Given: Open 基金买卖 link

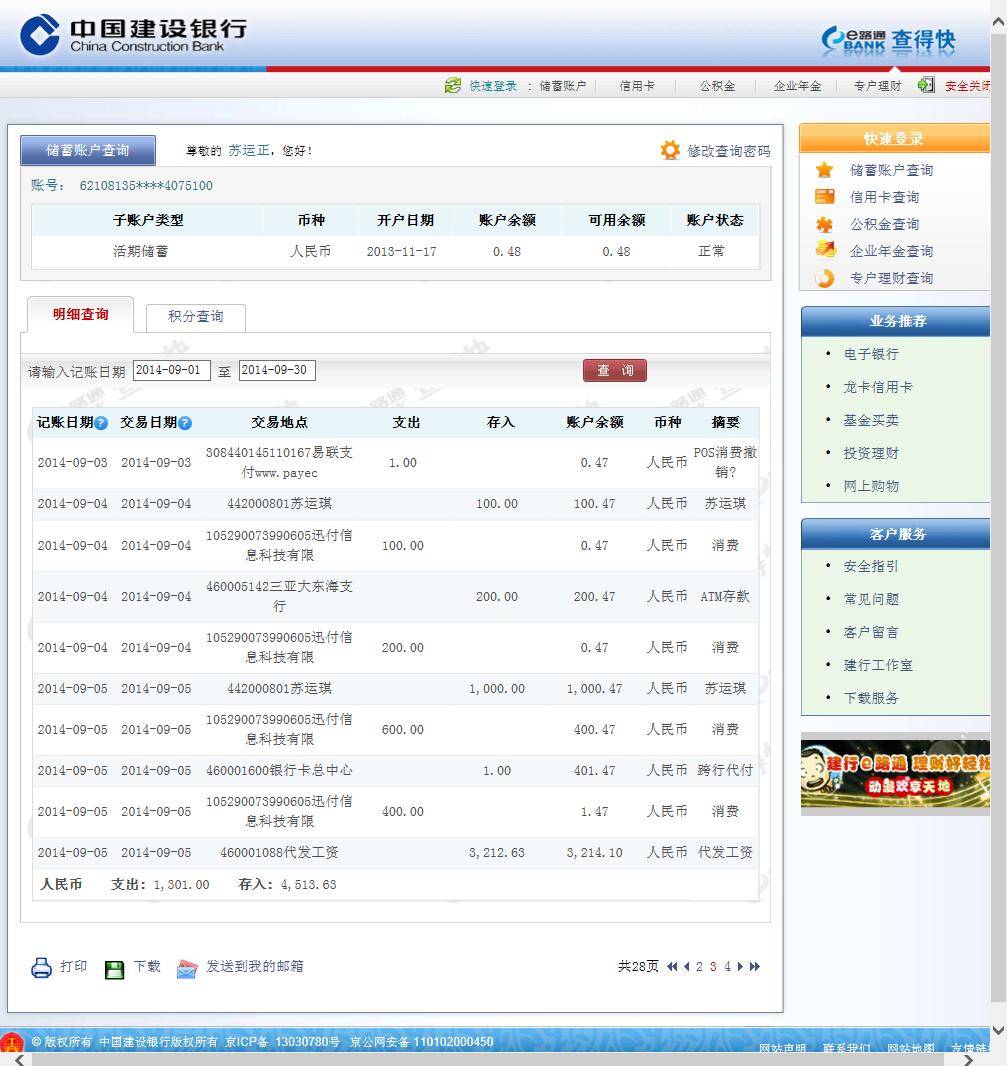Looking at the screenshot, I should click(x=871, y=420).
